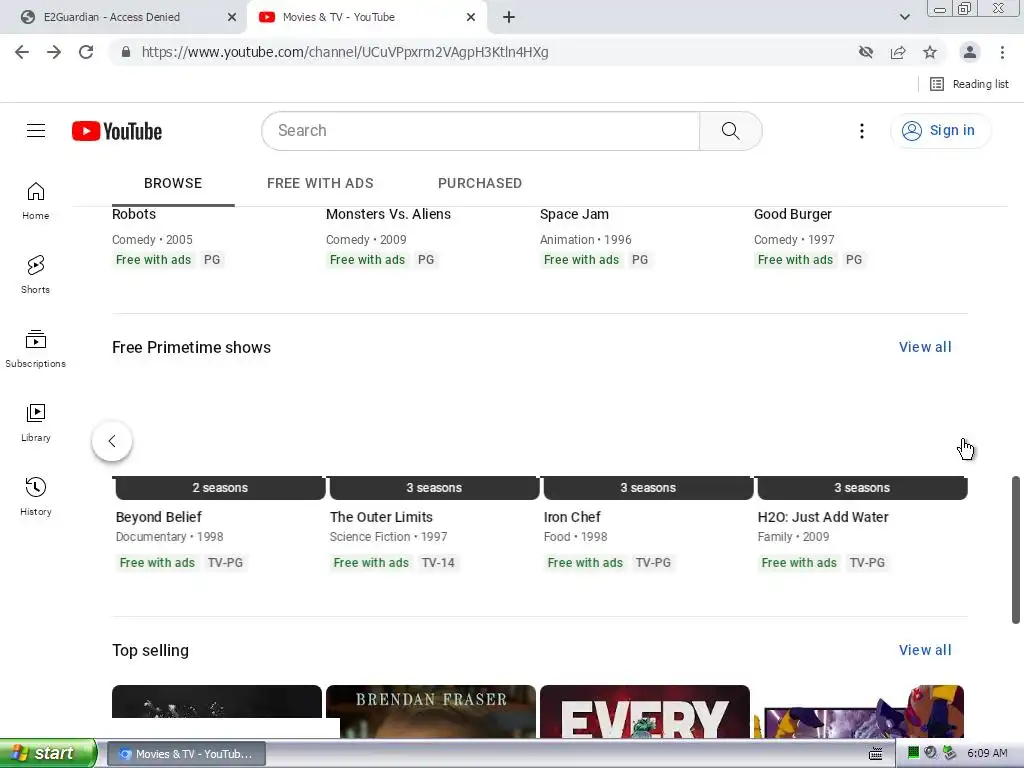The image size is (1024, 768).
Task: Close the E2Guardian tab
Action: 232,17
